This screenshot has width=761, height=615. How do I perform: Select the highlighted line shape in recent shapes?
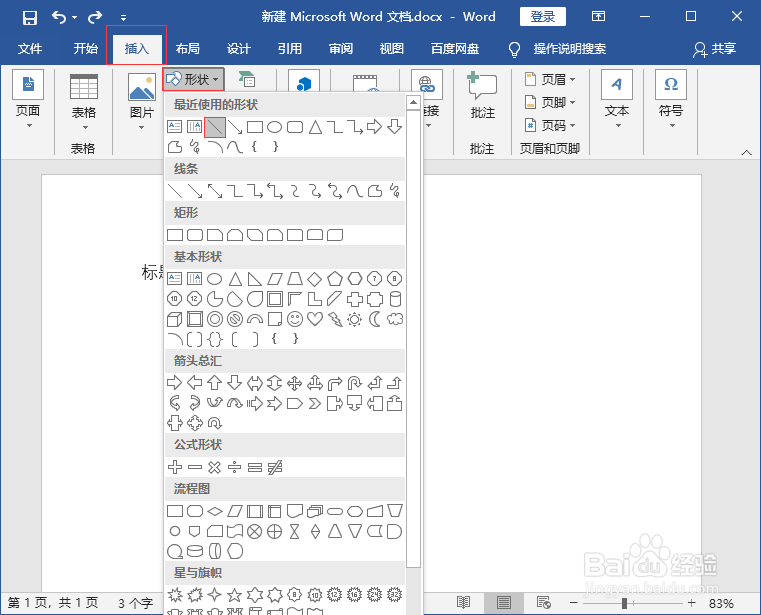tap(215, 127)
